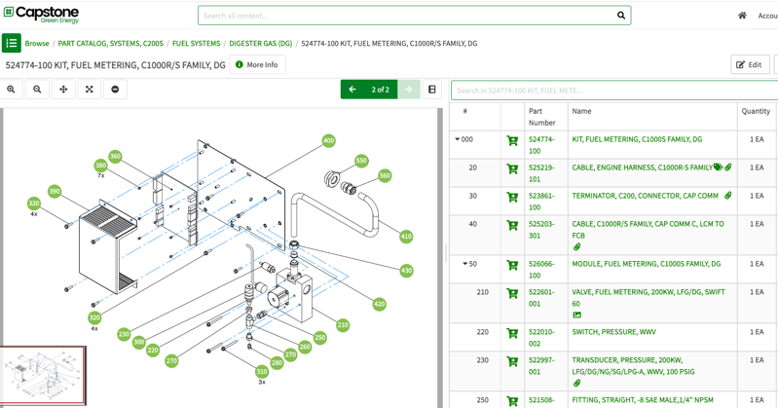Screen dimensions: 778x408
Task: Select callout 410 on the diagram
Action: coord(406,236)
